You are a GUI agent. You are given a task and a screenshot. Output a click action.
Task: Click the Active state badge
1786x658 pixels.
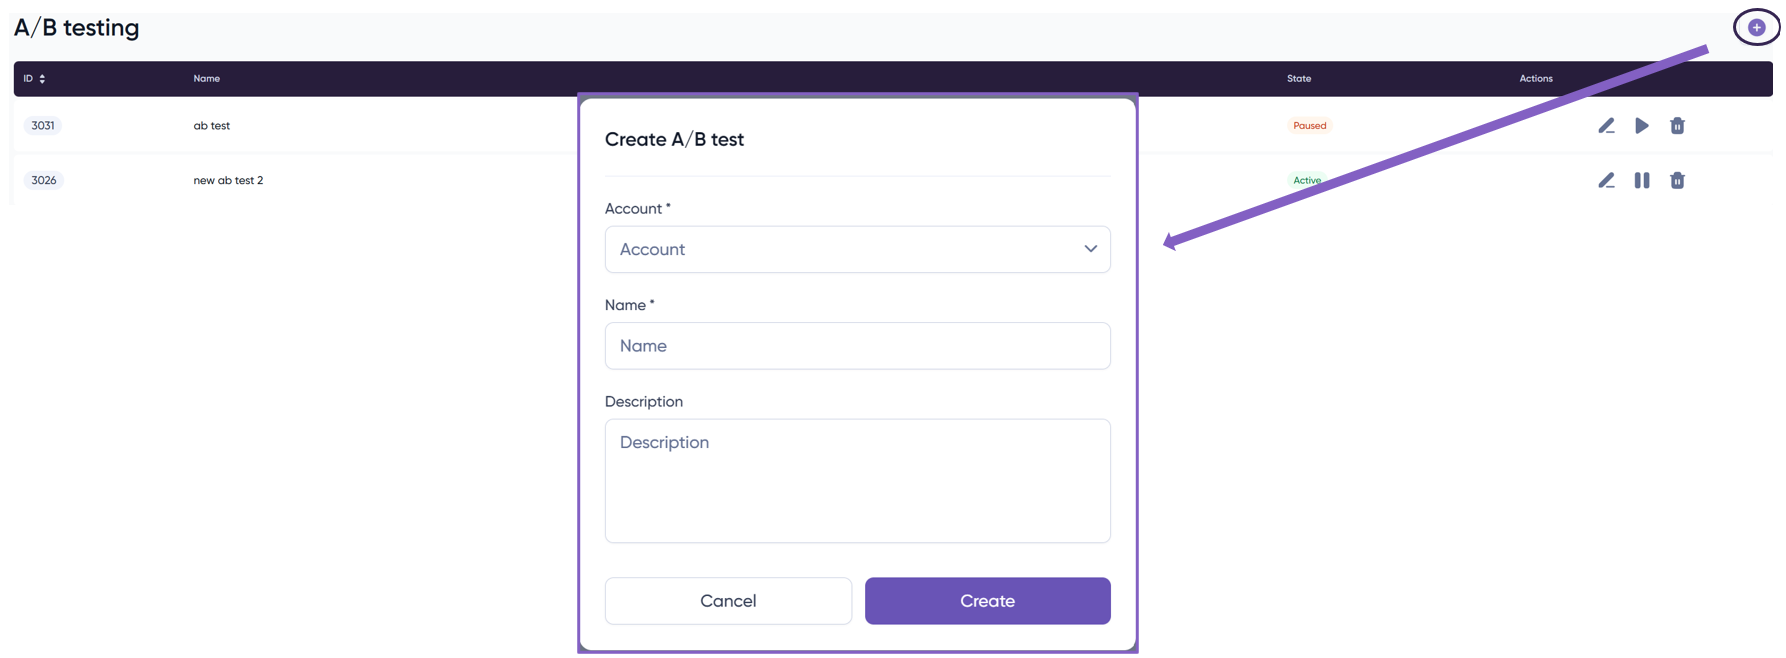coord(1306,181)
